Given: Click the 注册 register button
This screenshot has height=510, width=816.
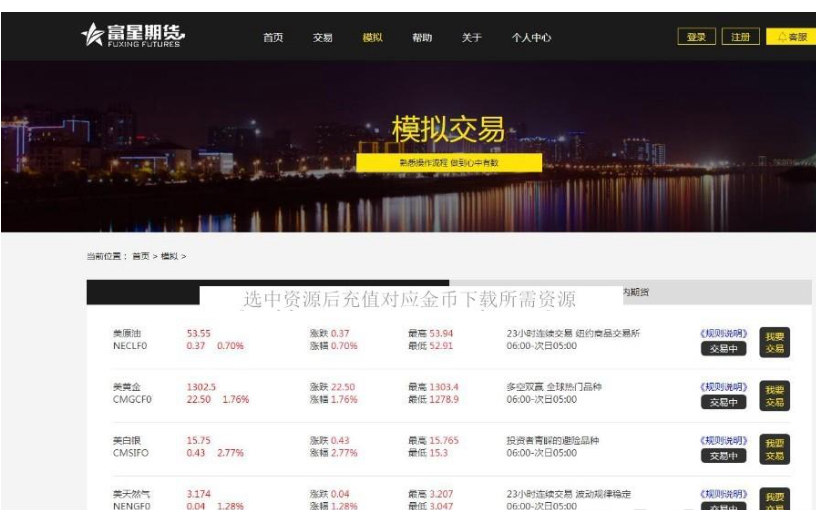Looking at the screenshot, I should [x=741, y=36].
